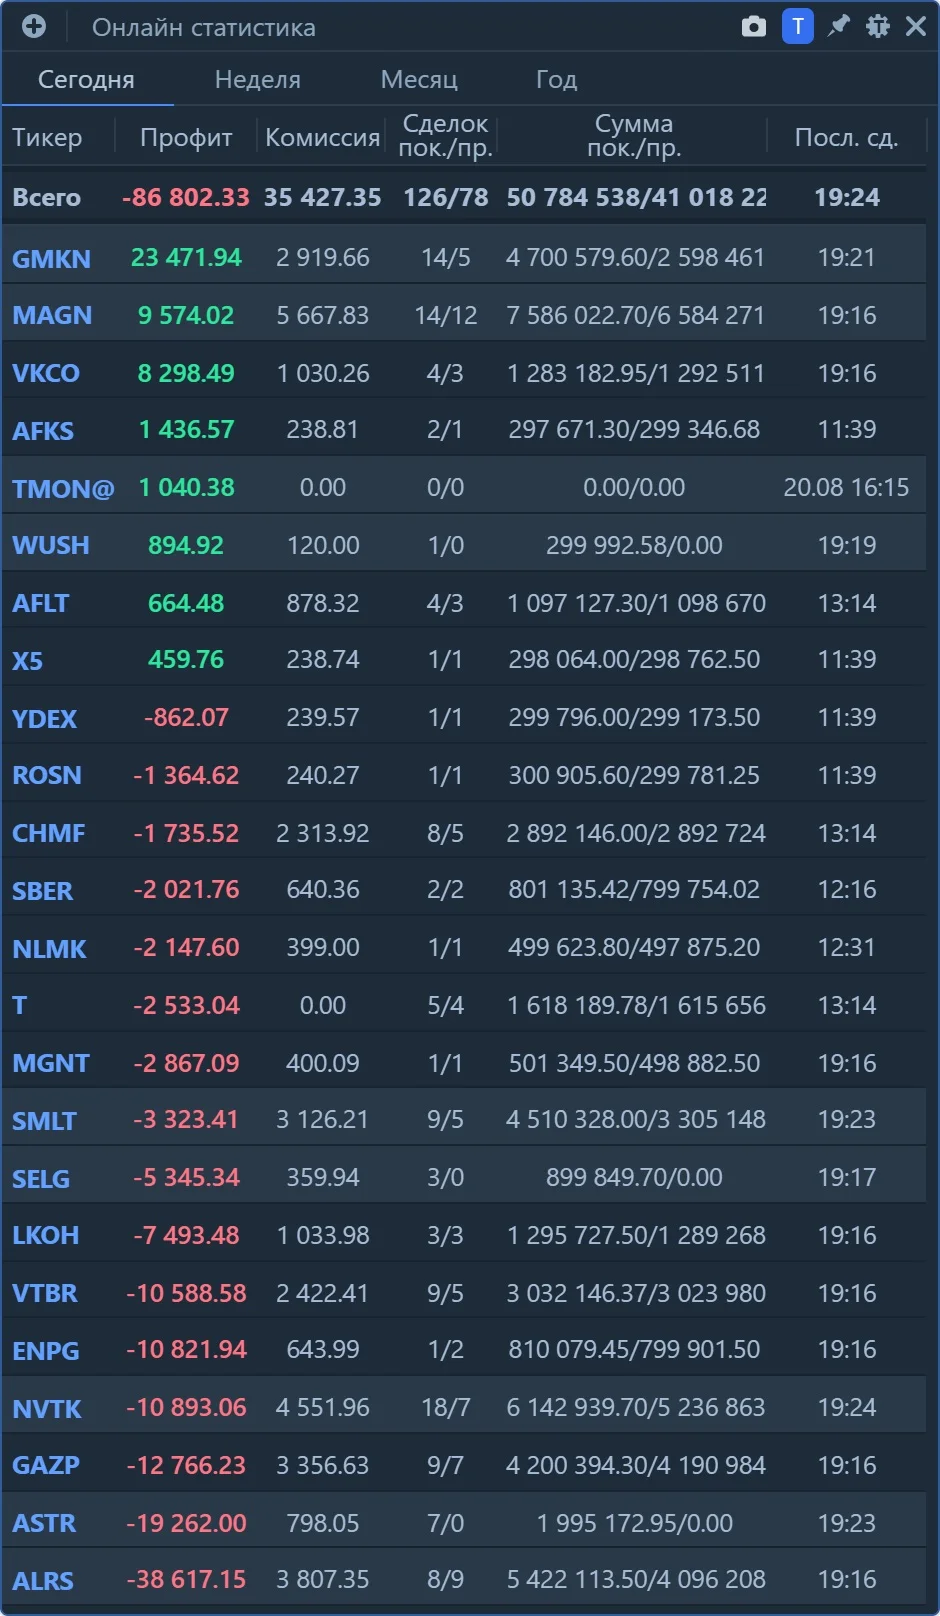Open the VTBR ticker
Image resolution: width=940 pixels, height=1616 pixels.
(x=45, y=1293)
